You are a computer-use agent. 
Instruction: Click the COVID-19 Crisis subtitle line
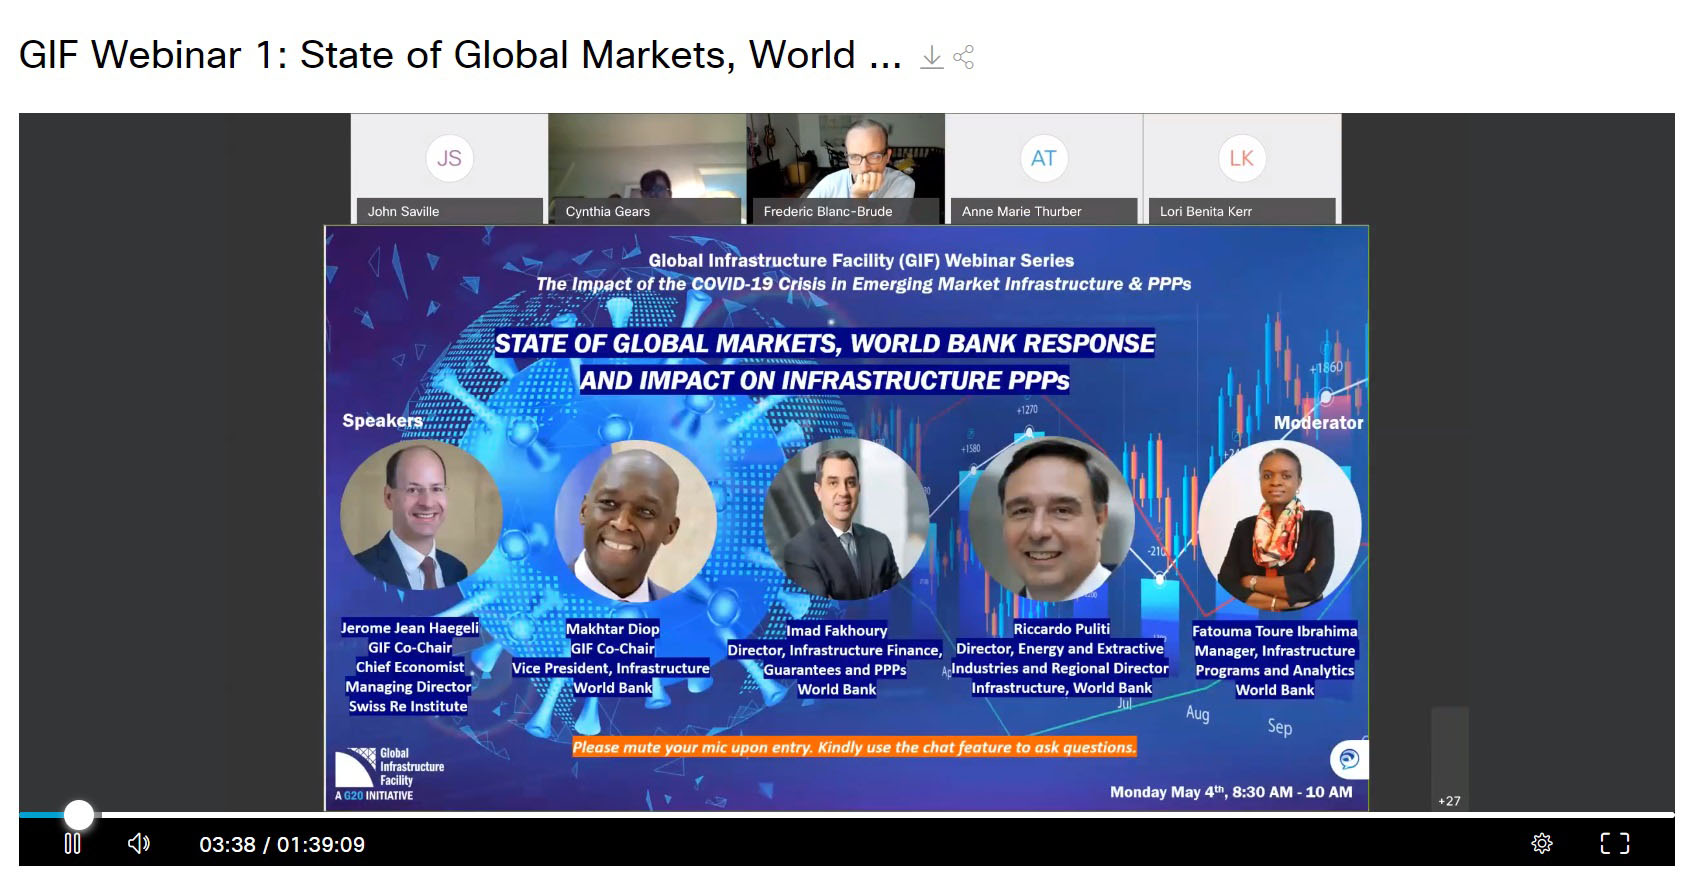click(x=863, y=284)
